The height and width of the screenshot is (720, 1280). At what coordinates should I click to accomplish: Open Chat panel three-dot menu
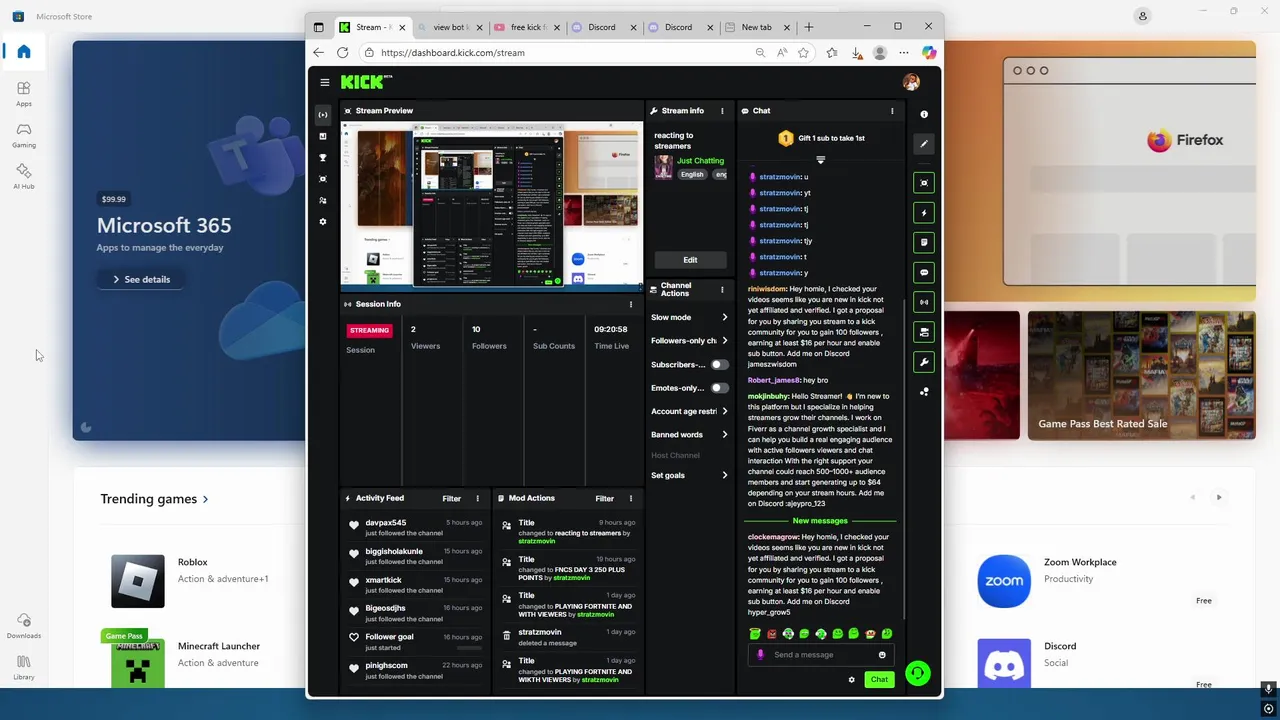pos(892,111)
